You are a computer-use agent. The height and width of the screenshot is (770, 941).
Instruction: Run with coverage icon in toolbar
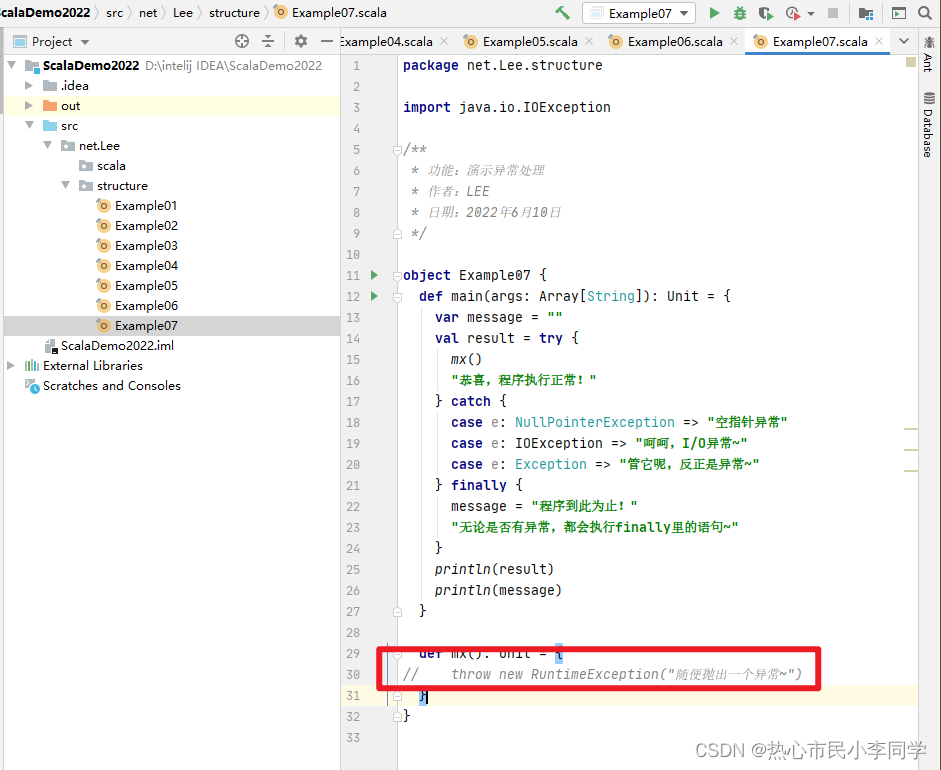(766, 13)
